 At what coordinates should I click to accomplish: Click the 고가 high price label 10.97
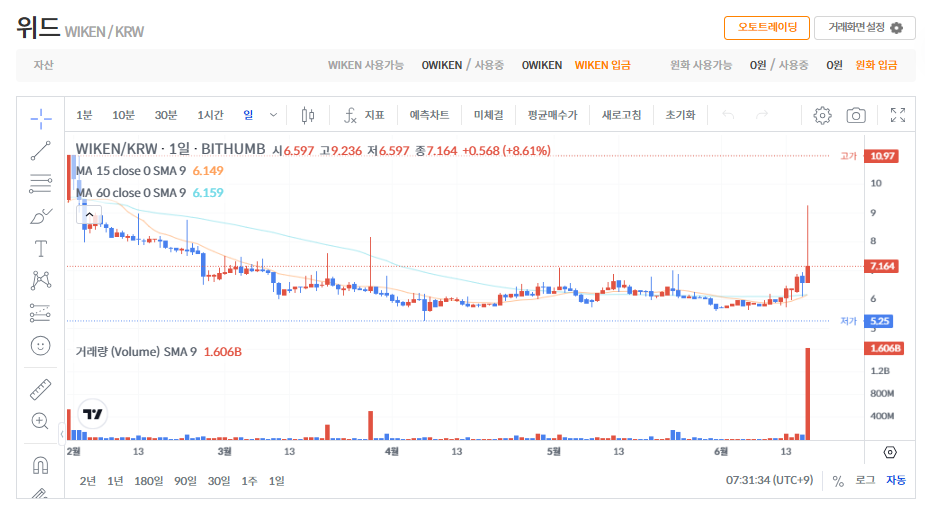(x=882, y=156)
